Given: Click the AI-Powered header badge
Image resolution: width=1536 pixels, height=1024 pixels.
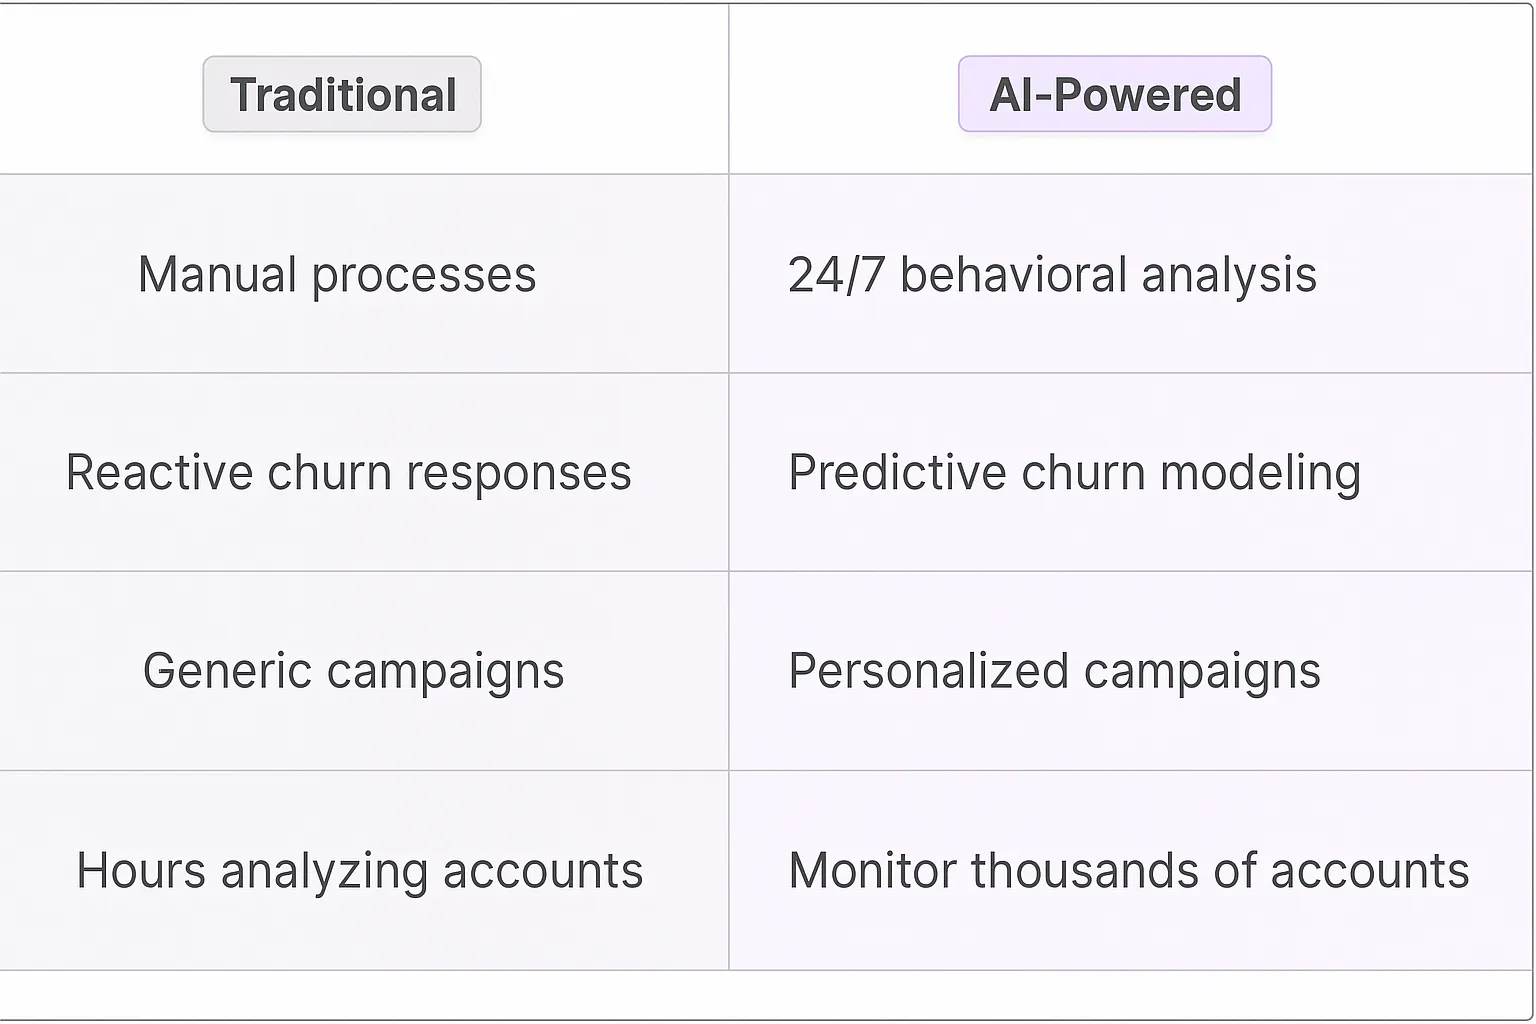Looking at the screenshot, I should (x=1114, y=95).
